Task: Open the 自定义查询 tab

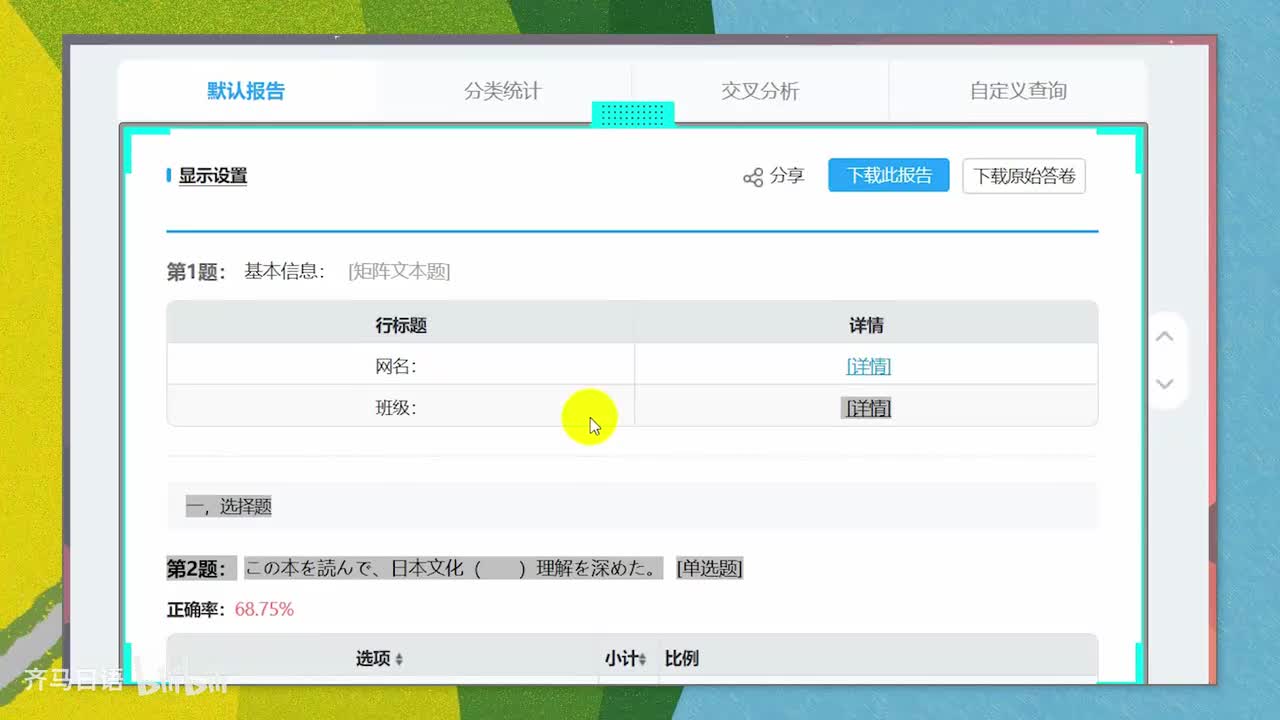Action: pos(1018,91)
